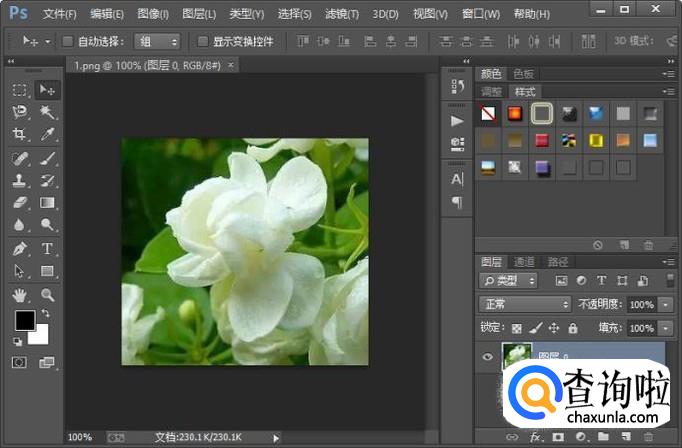Select the Crop tool
Image resolution: width=682 pixels, height=448 pixels.
tap(19, 134)
